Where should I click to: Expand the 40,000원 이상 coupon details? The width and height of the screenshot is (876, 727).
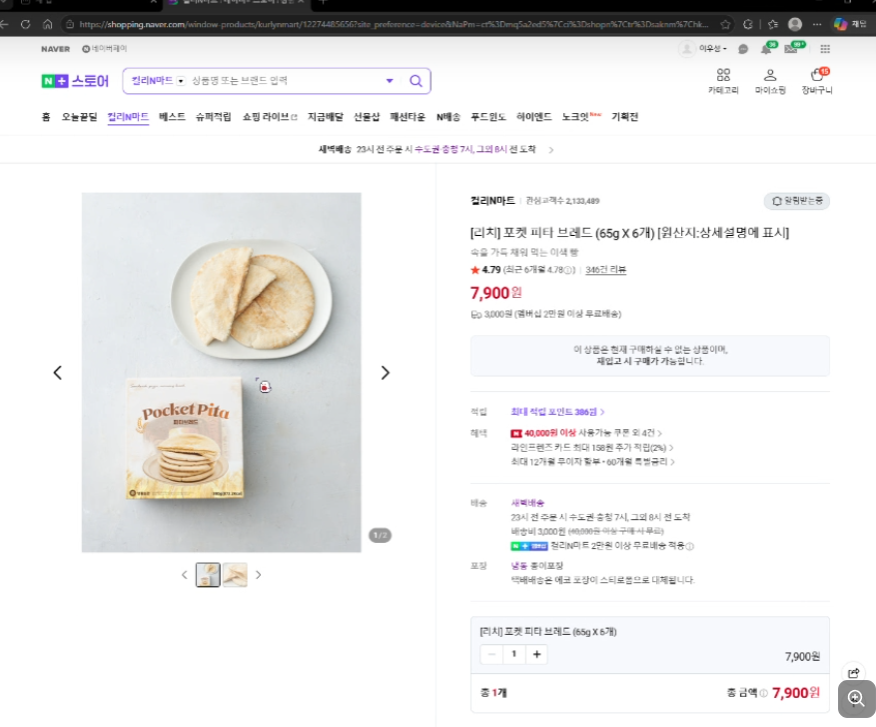[586, 433]
